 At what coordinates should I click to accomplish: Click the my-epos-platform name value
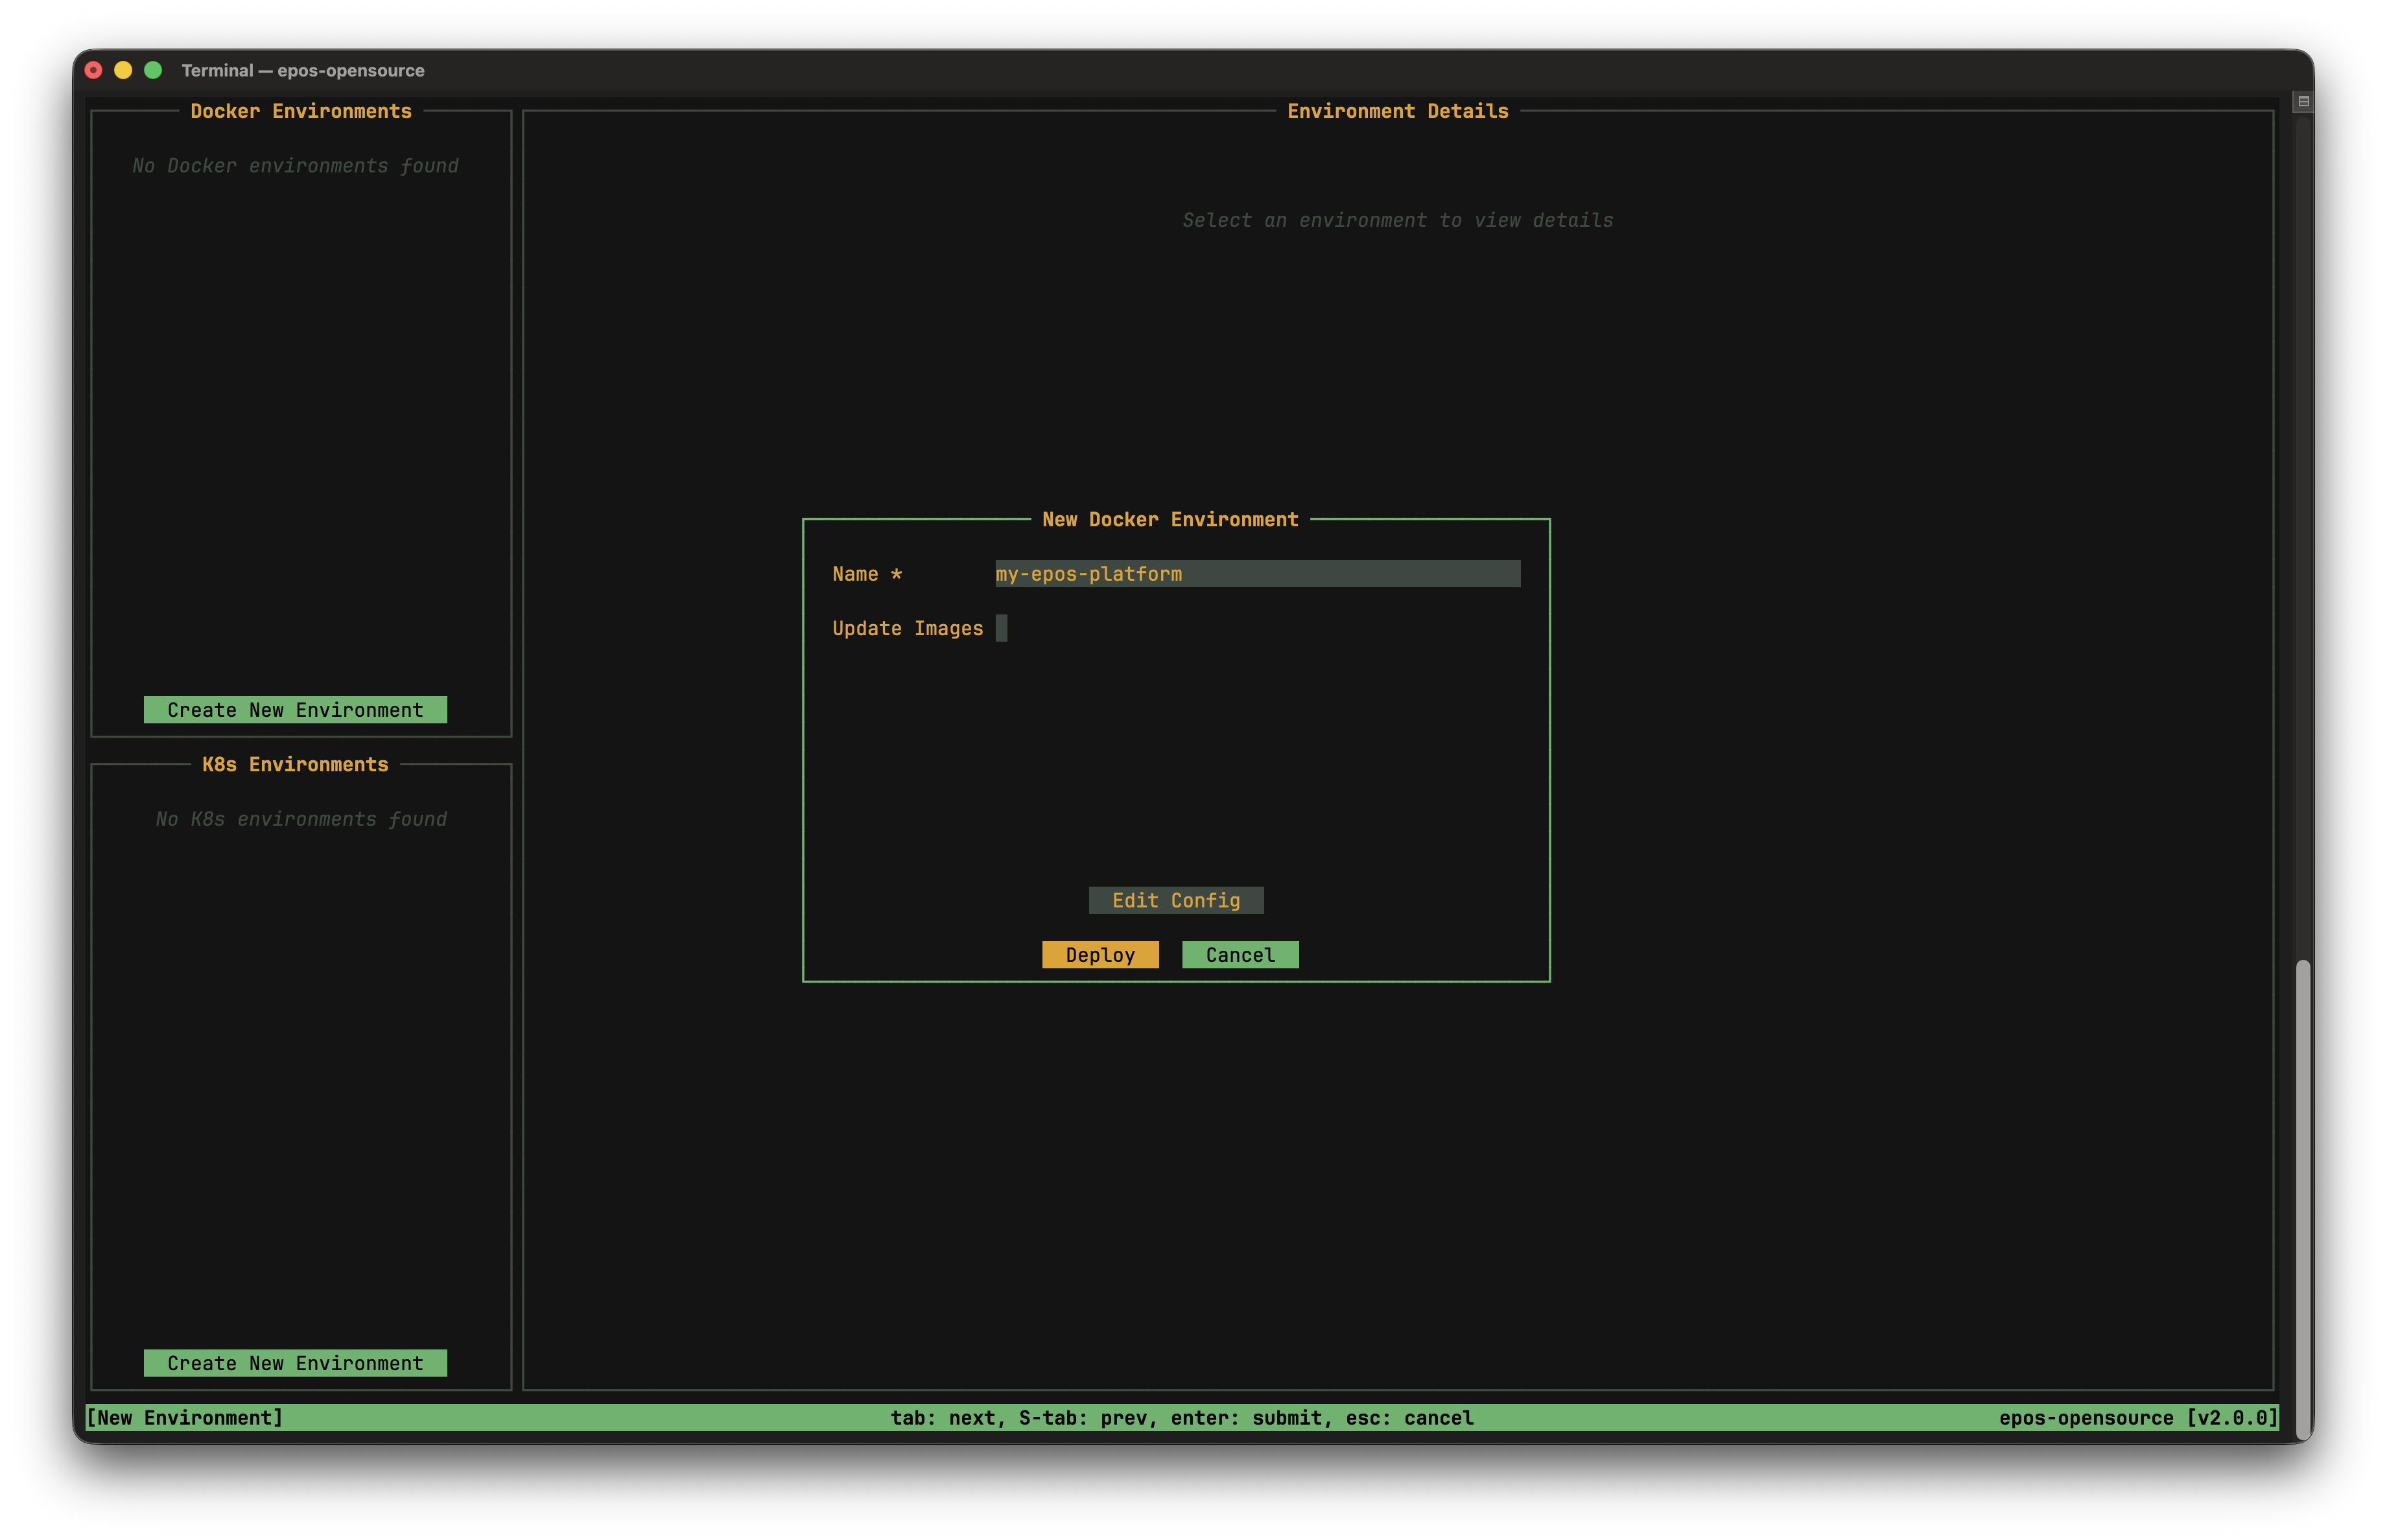(x=1089, y=574)
